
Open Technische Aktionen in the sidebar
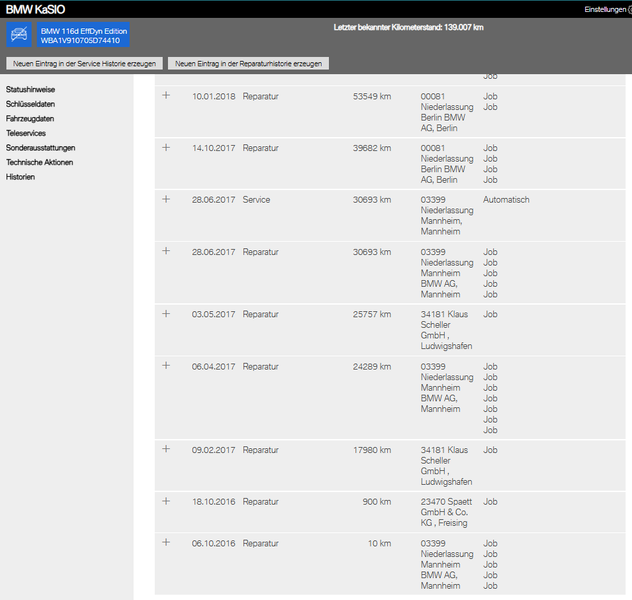coord(40,162)
